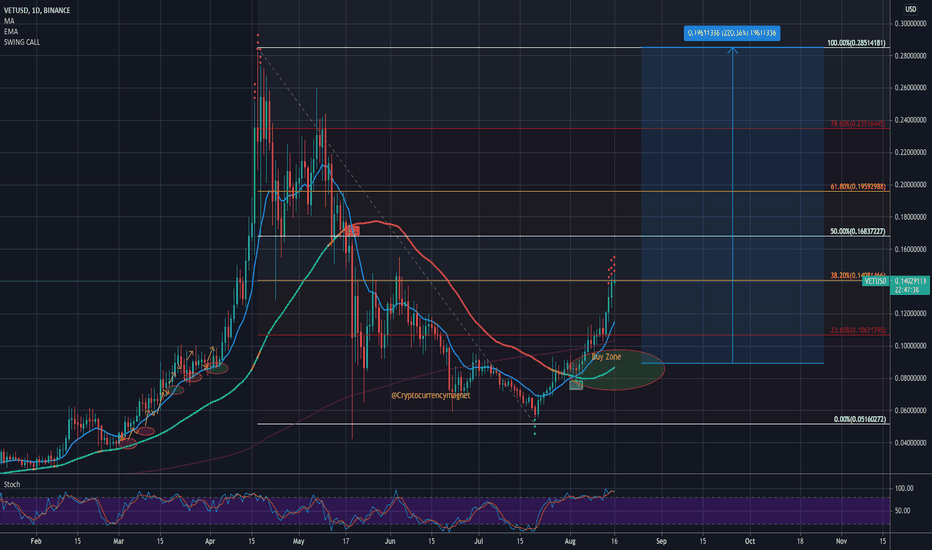Click the 0.12000000 price axis label
Image resolution: width=932 pixels, height=550 pixels.
point(910,313)
